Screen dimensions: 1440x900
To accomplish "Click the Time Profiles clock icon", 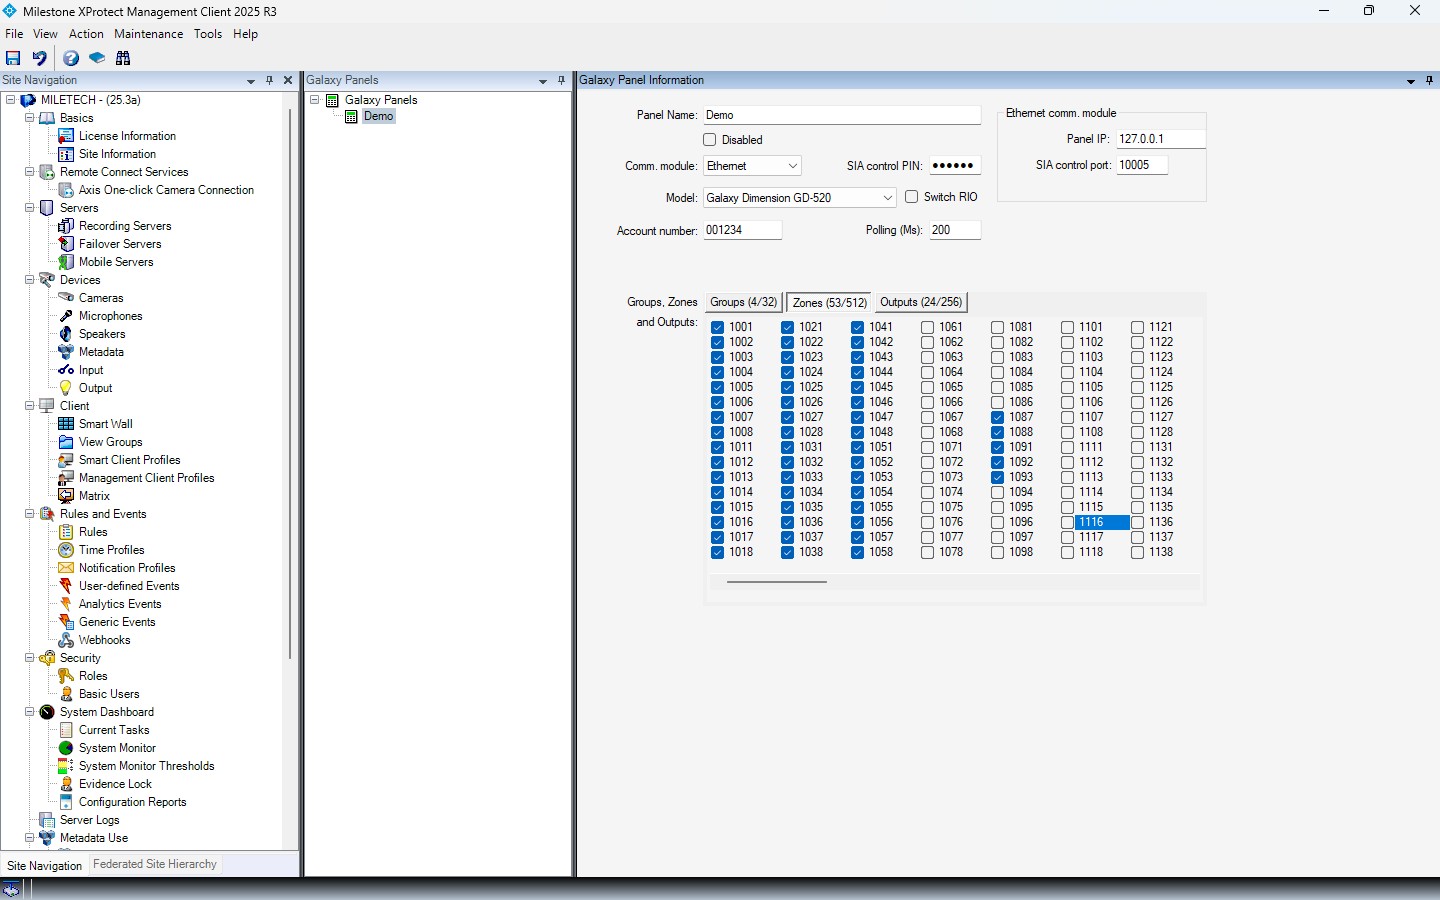I will pyautogui.click(x=66, y=550).
